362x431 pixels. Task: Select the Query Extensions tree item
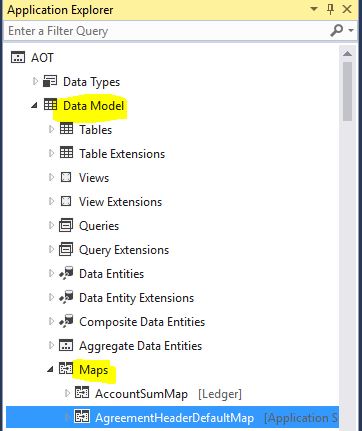coord(124,250)
